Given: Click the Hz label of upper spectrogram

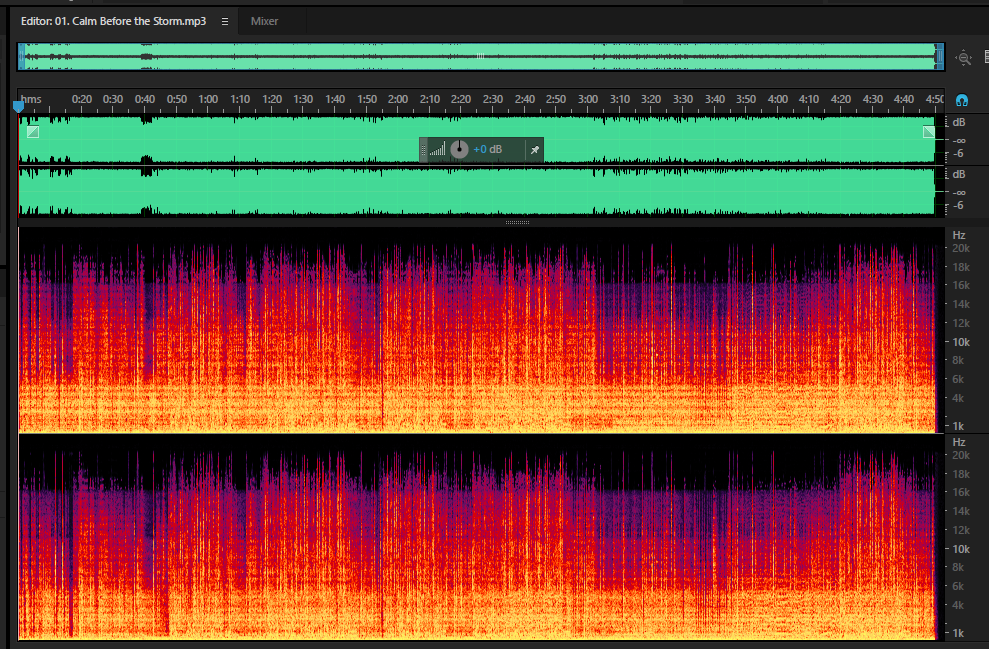Looking at the screenshot, I should pyautogui.click(x=959, y=235).
